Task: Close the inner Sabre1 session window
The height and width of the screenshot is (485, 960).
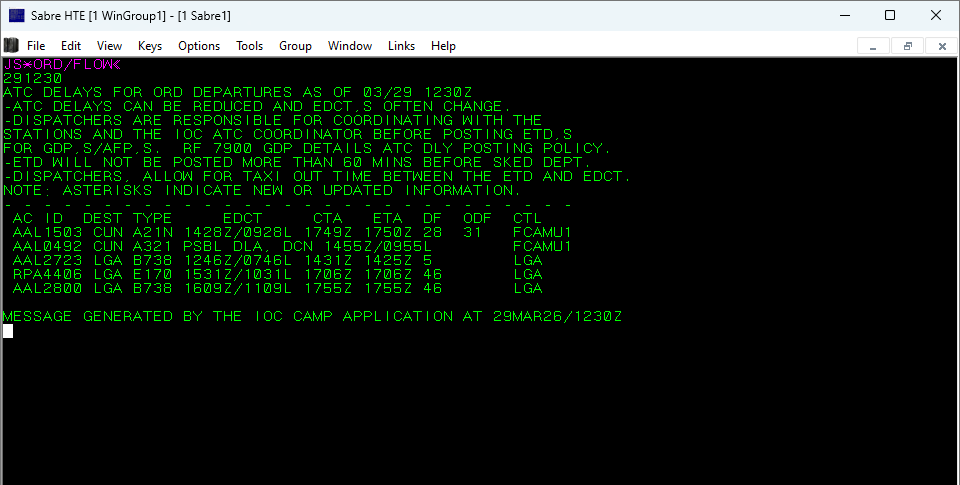Action: [x=941, y=46]
